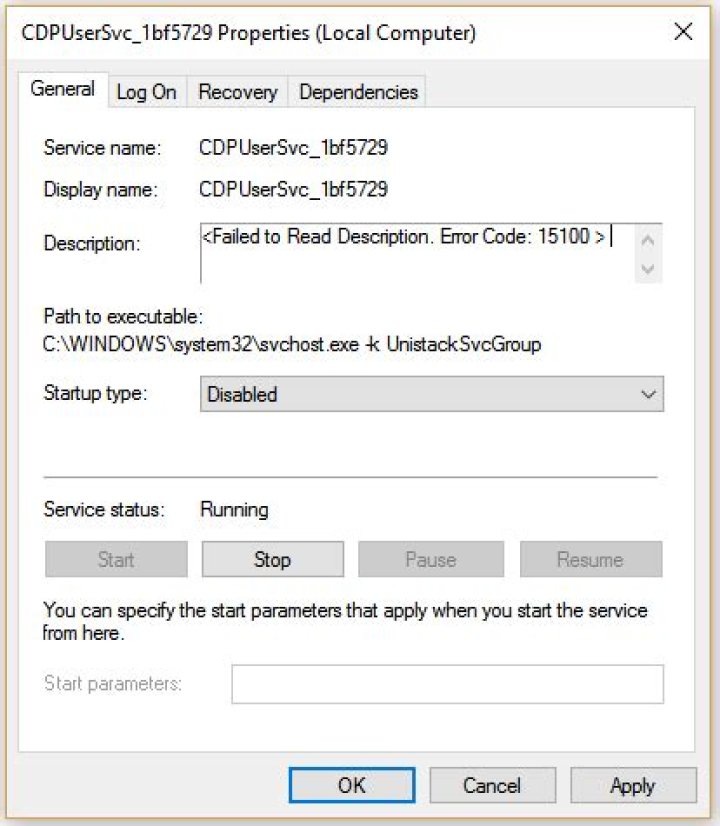Image resolution: width=720 pixels, height=826 pixels.
Task: Click the Service name label text
Action: pos(100,147)
